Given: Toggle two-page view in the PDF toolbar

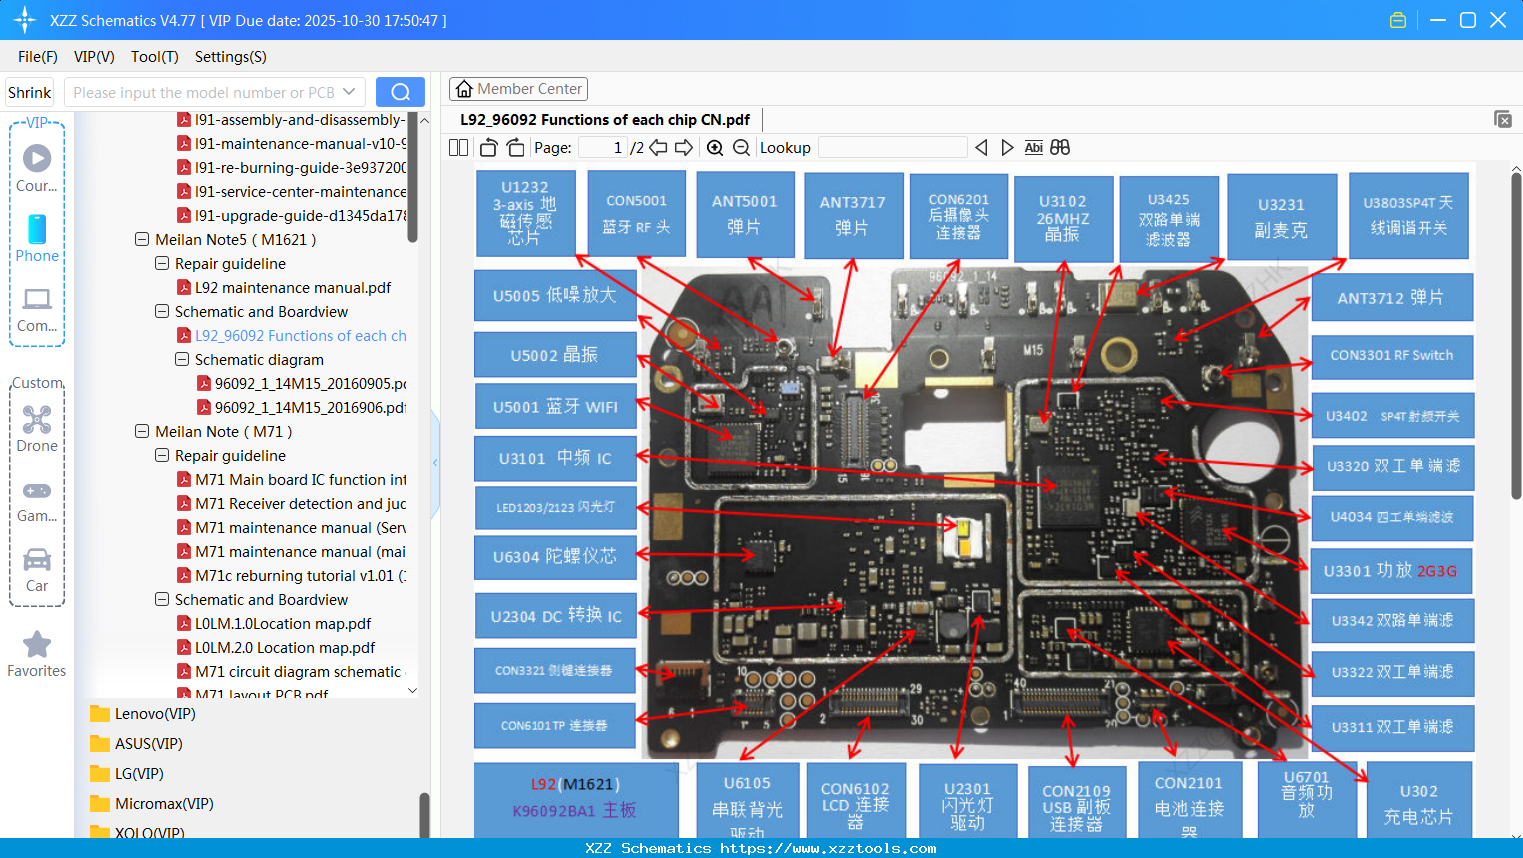Looking at the screenshot, I should [x=458, y=147].
